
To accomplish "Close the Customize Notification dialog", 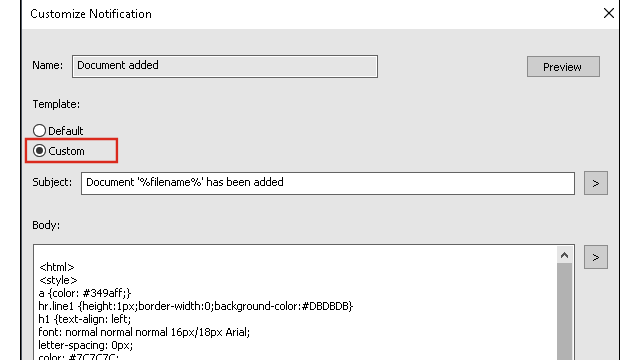I will [x=609, y=13].
